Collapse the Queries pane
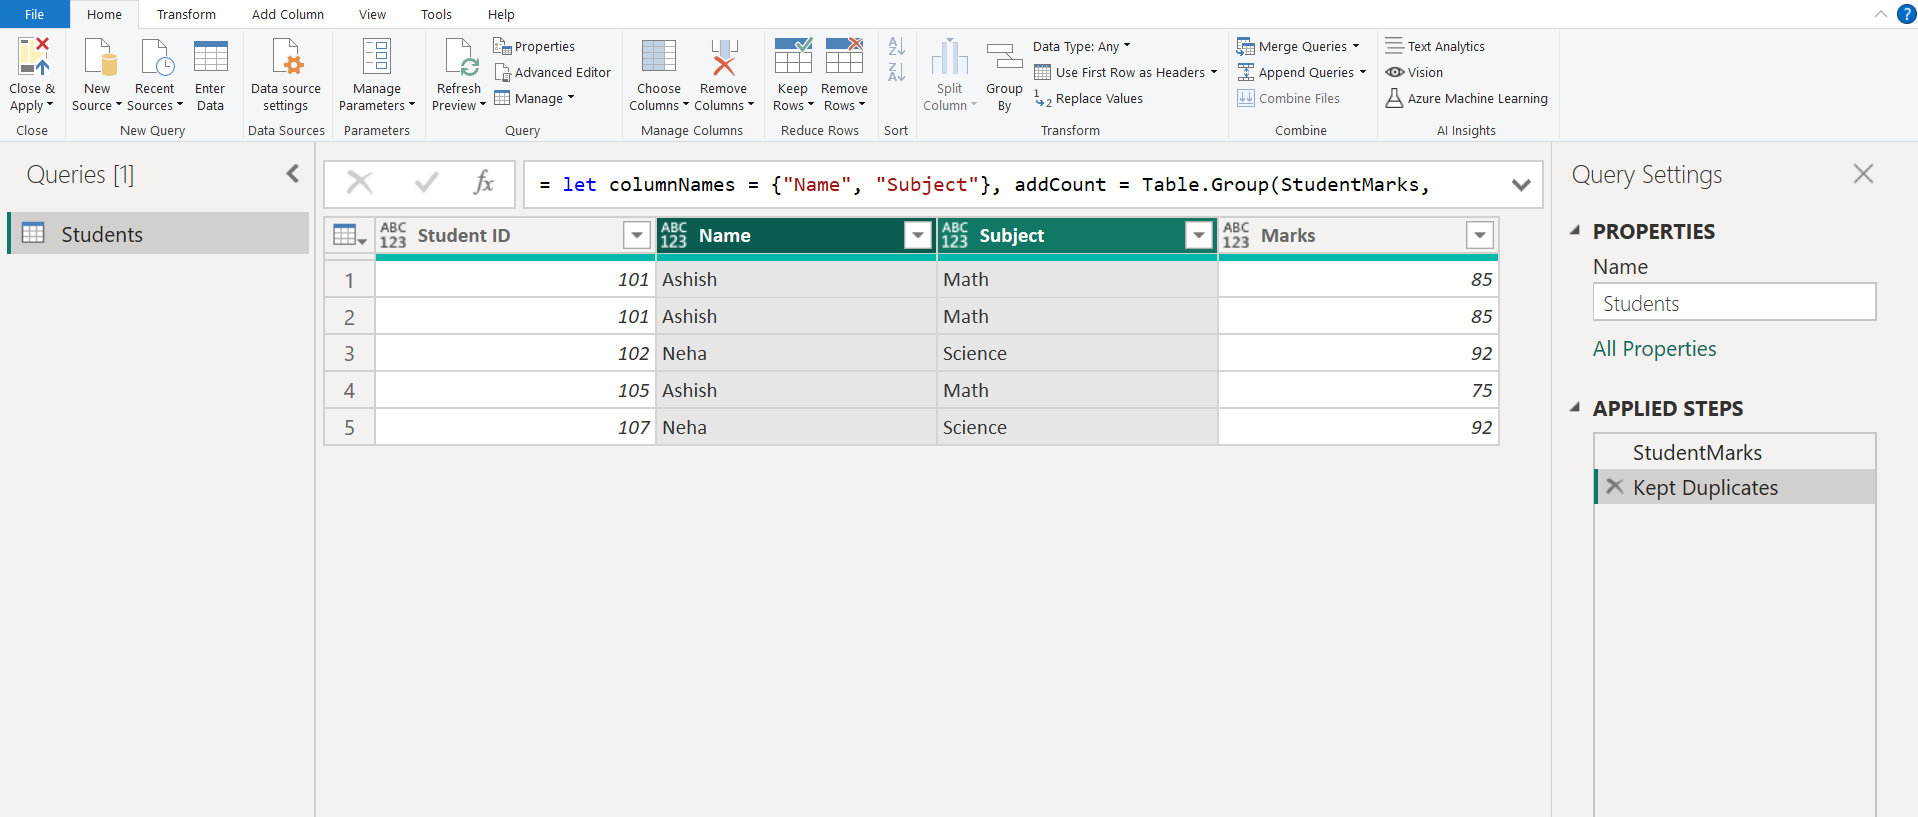The image size is (1918, 817). [x=293, y=174]
